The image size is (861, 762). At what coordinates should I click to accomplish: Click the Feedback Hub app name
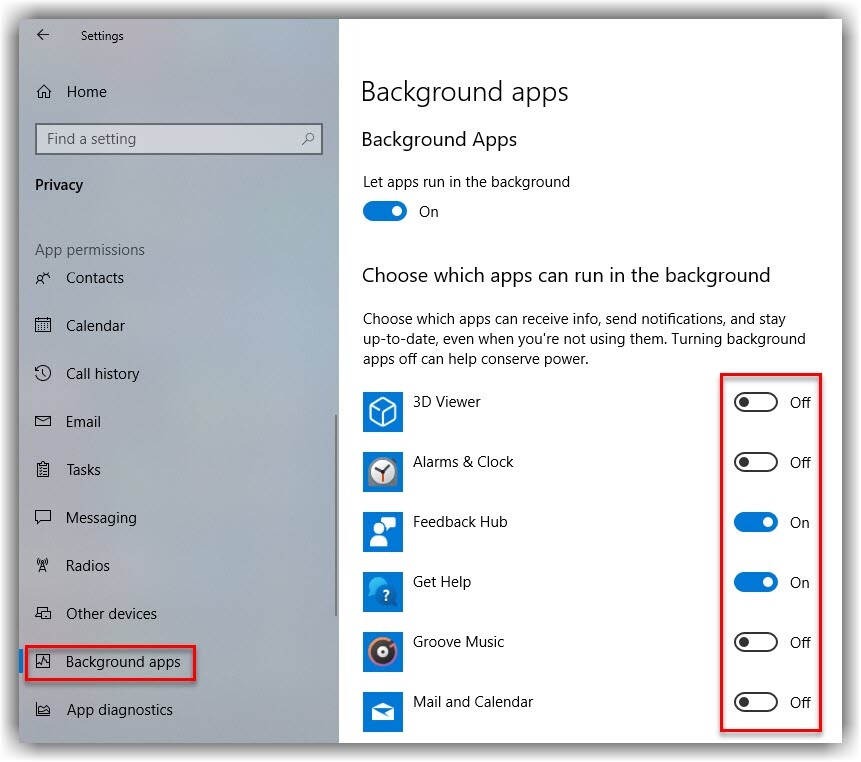click(x=460, y=522)
